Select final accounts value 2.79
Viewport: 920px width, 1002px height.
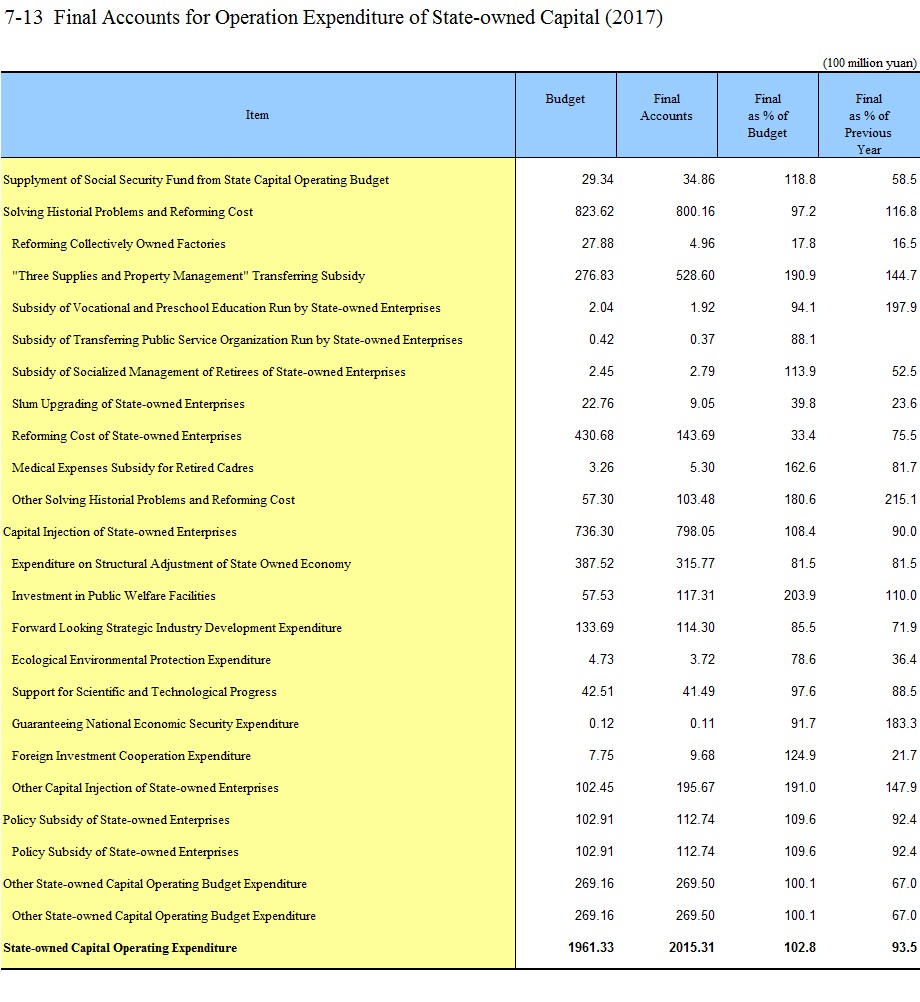click(702, 371)
